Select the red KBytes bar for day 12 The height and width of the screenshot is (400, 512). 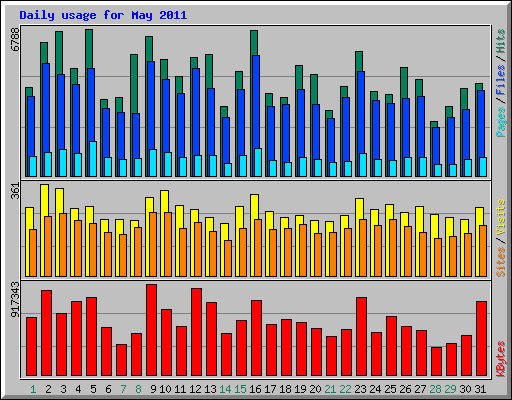[197, 332]
